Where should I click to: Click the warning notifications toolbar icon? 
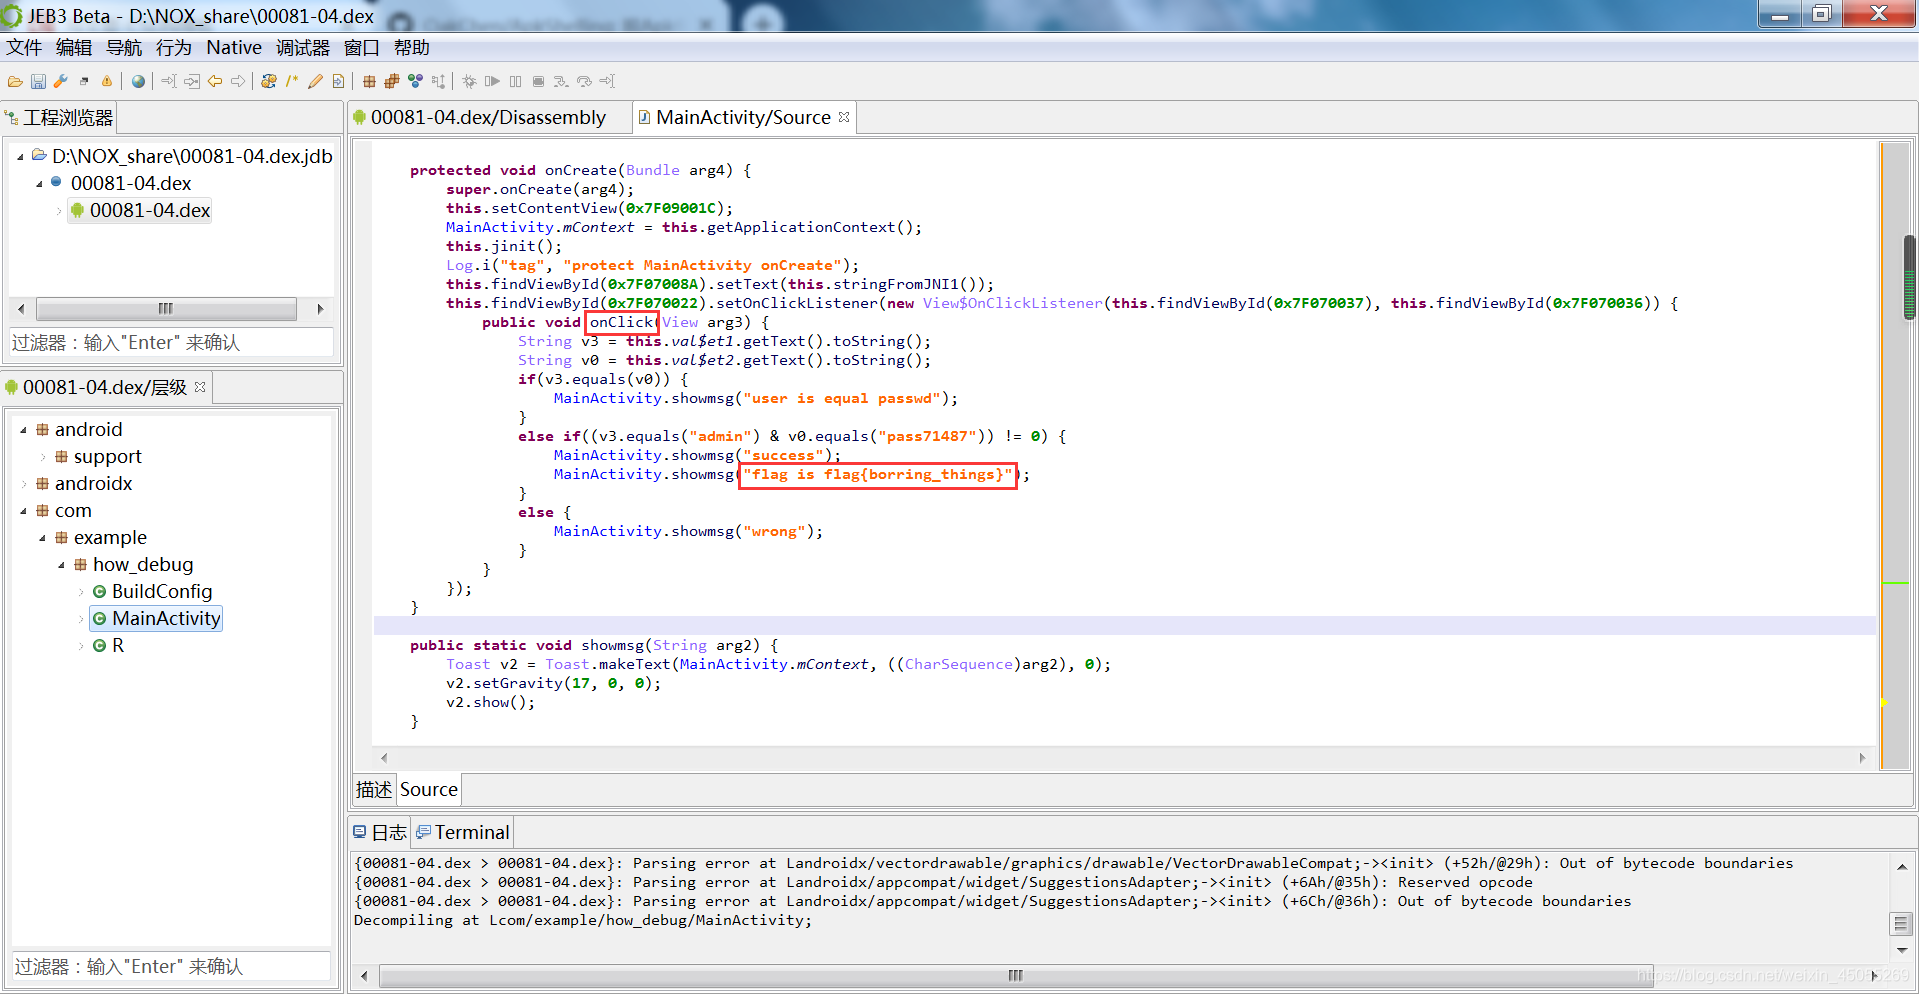[x=107, y=82]
